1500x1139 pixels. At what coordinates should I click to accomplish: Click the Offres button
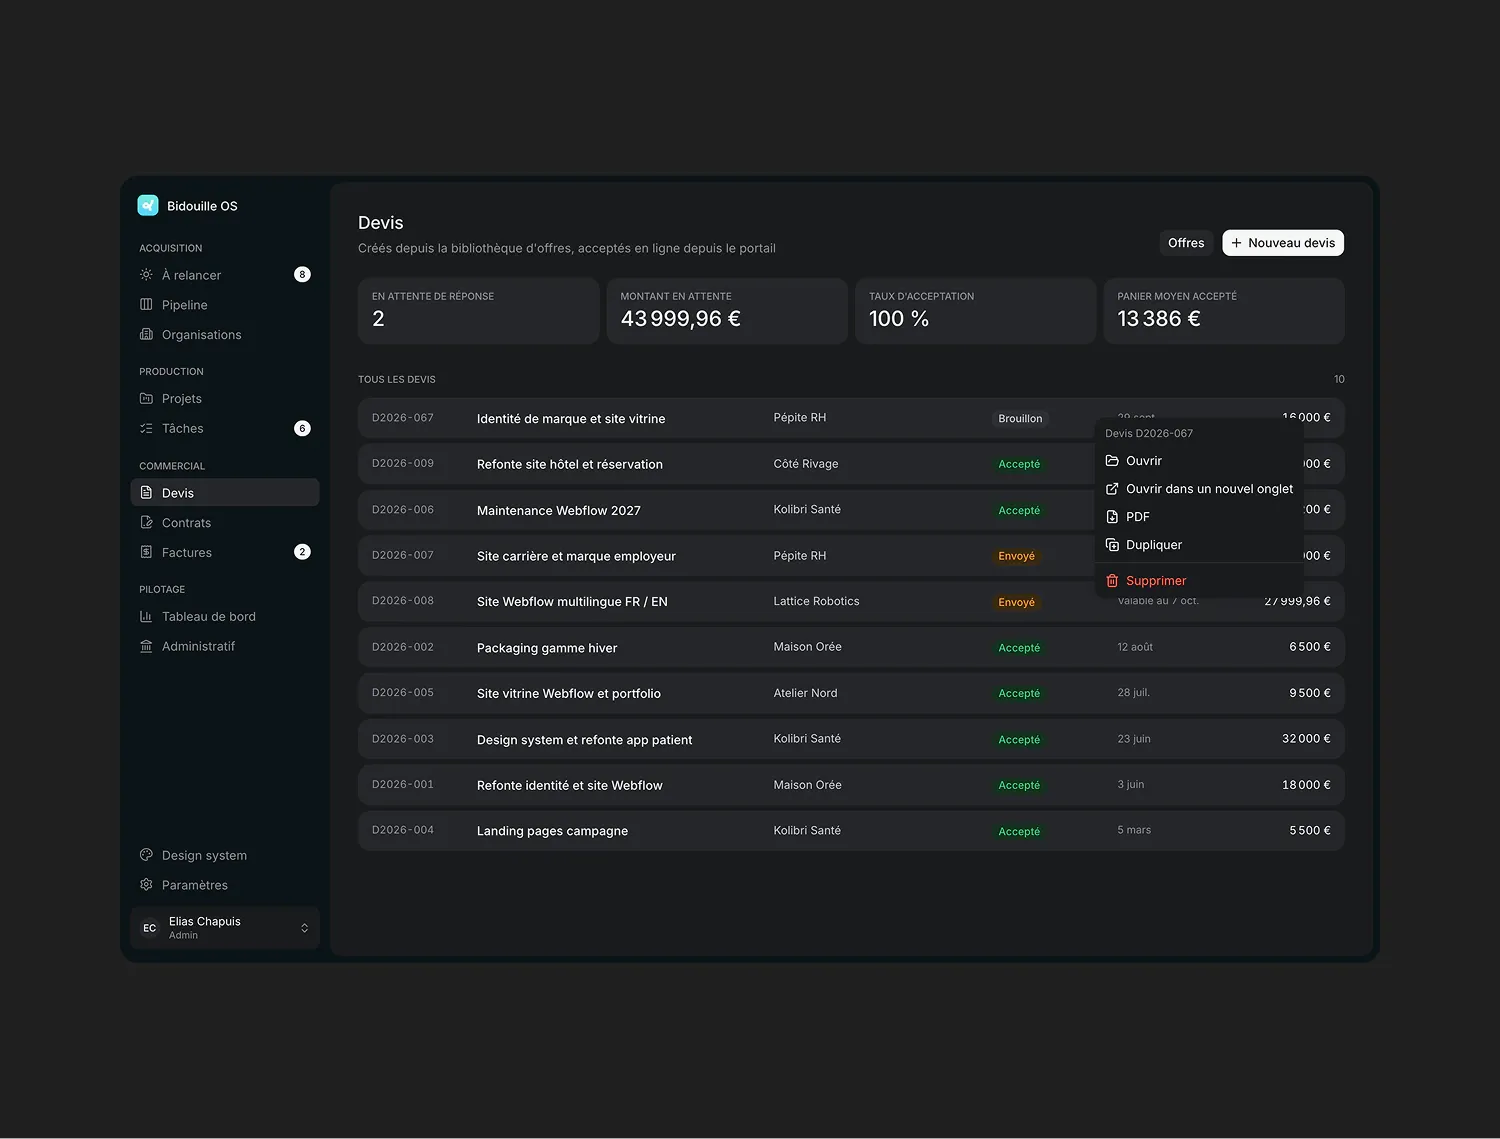(1186, 243)
